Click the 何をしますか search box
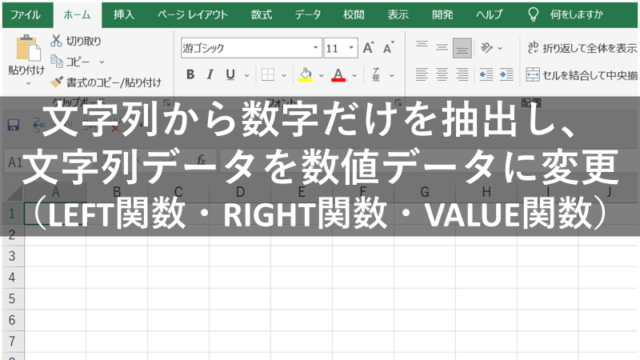This screenshot has height=360, width=640. tap(576, 15)
